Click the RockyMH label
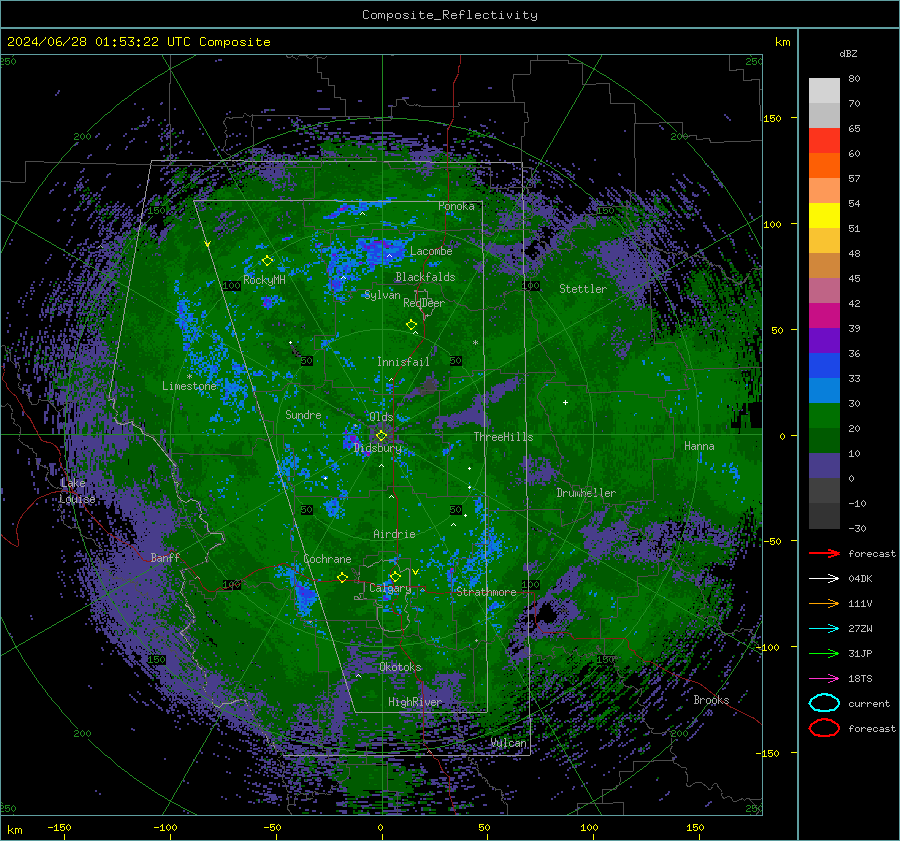This screenshot has width=900, height=841. (264, 280)
